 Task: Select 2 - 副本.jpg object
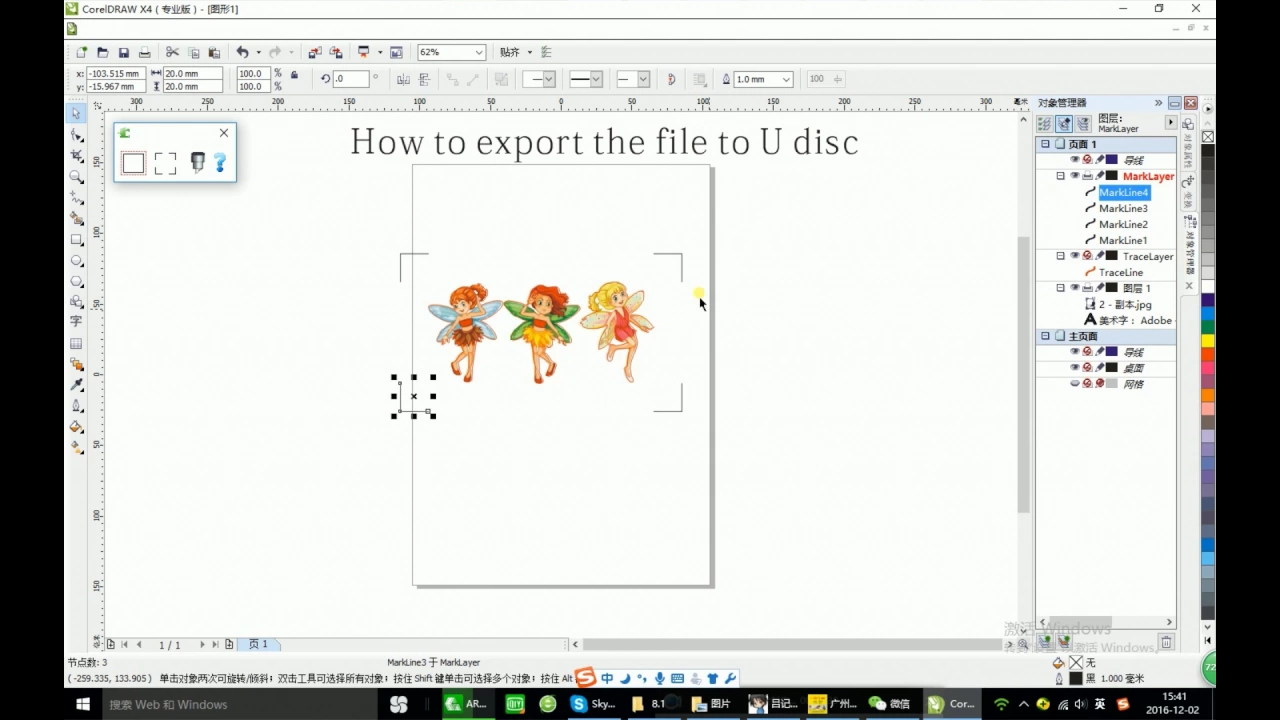pos(1125,304)
